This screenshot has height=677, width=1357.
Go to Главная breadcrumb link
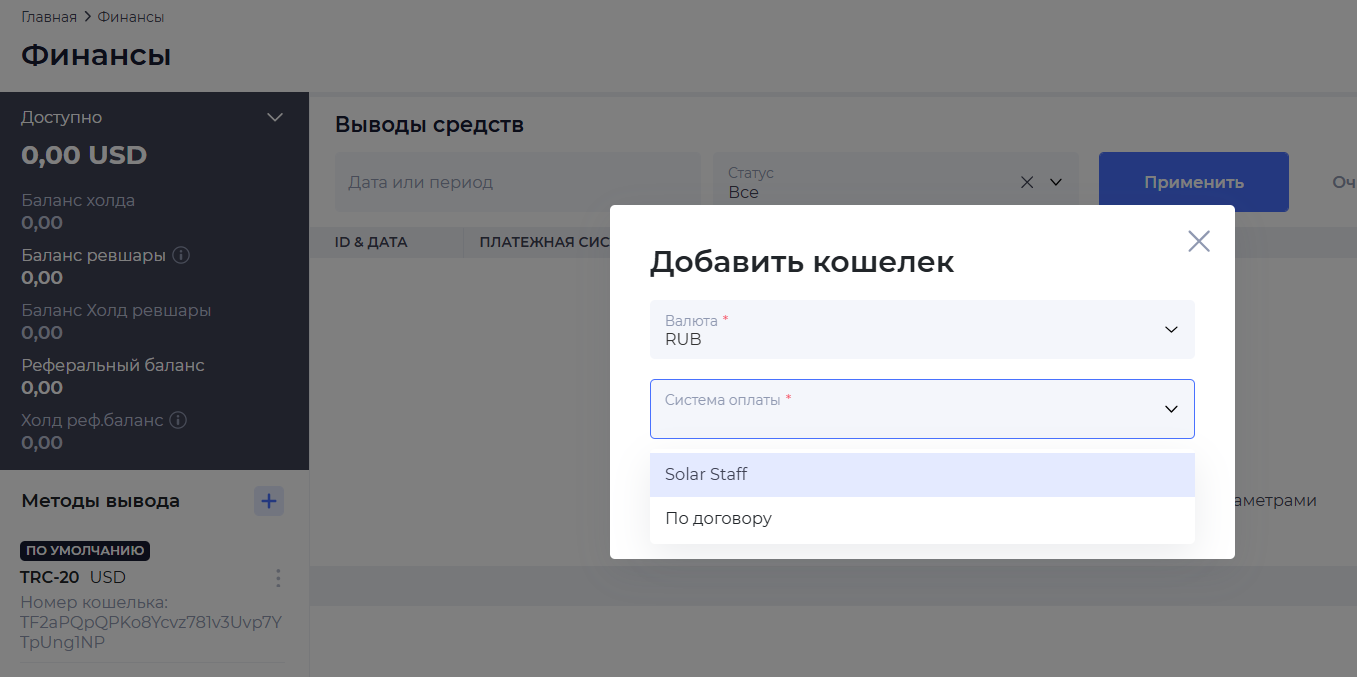(49, 17)
